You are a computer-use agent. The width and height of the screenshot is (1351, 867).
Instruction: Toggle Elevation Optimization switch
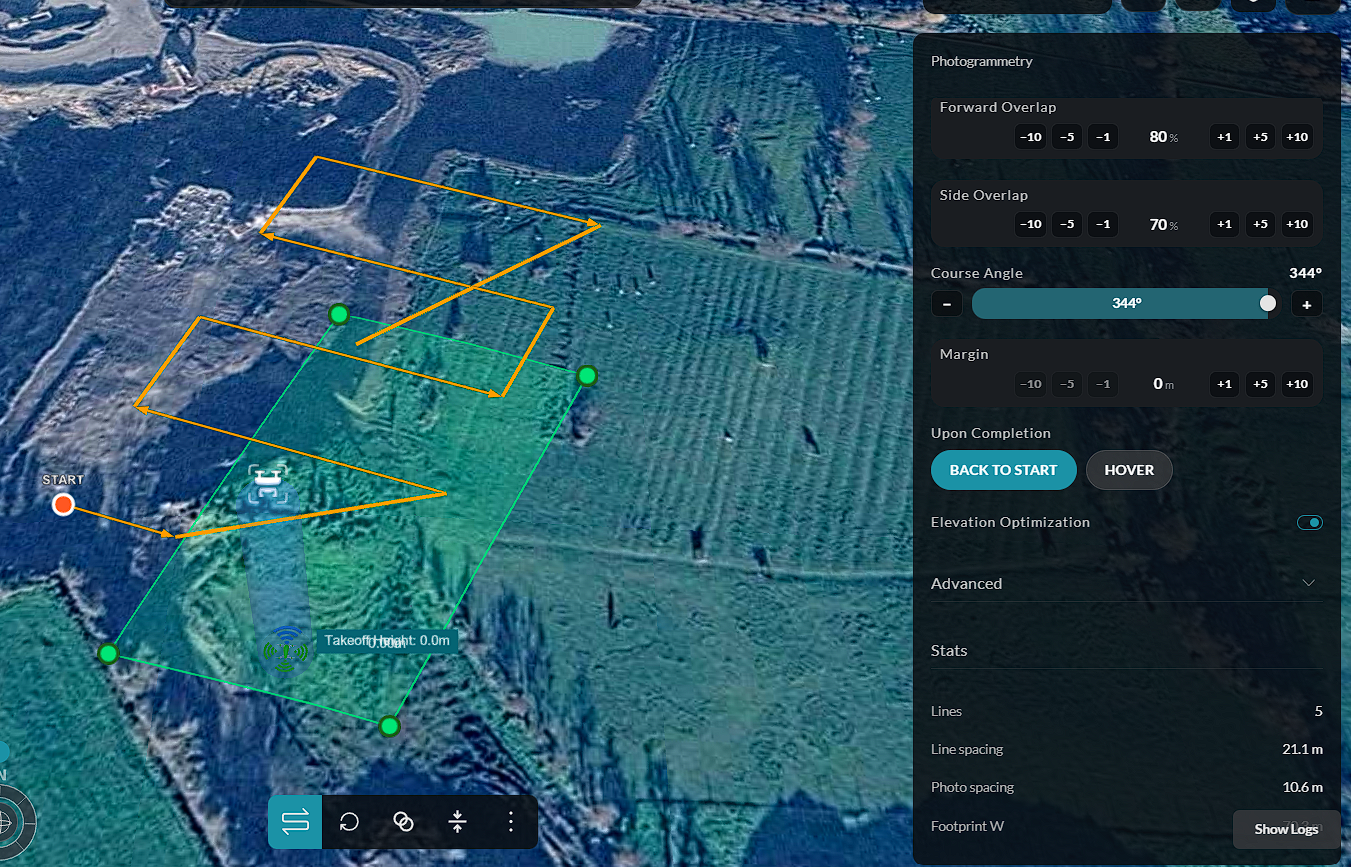coord(1309,522)
